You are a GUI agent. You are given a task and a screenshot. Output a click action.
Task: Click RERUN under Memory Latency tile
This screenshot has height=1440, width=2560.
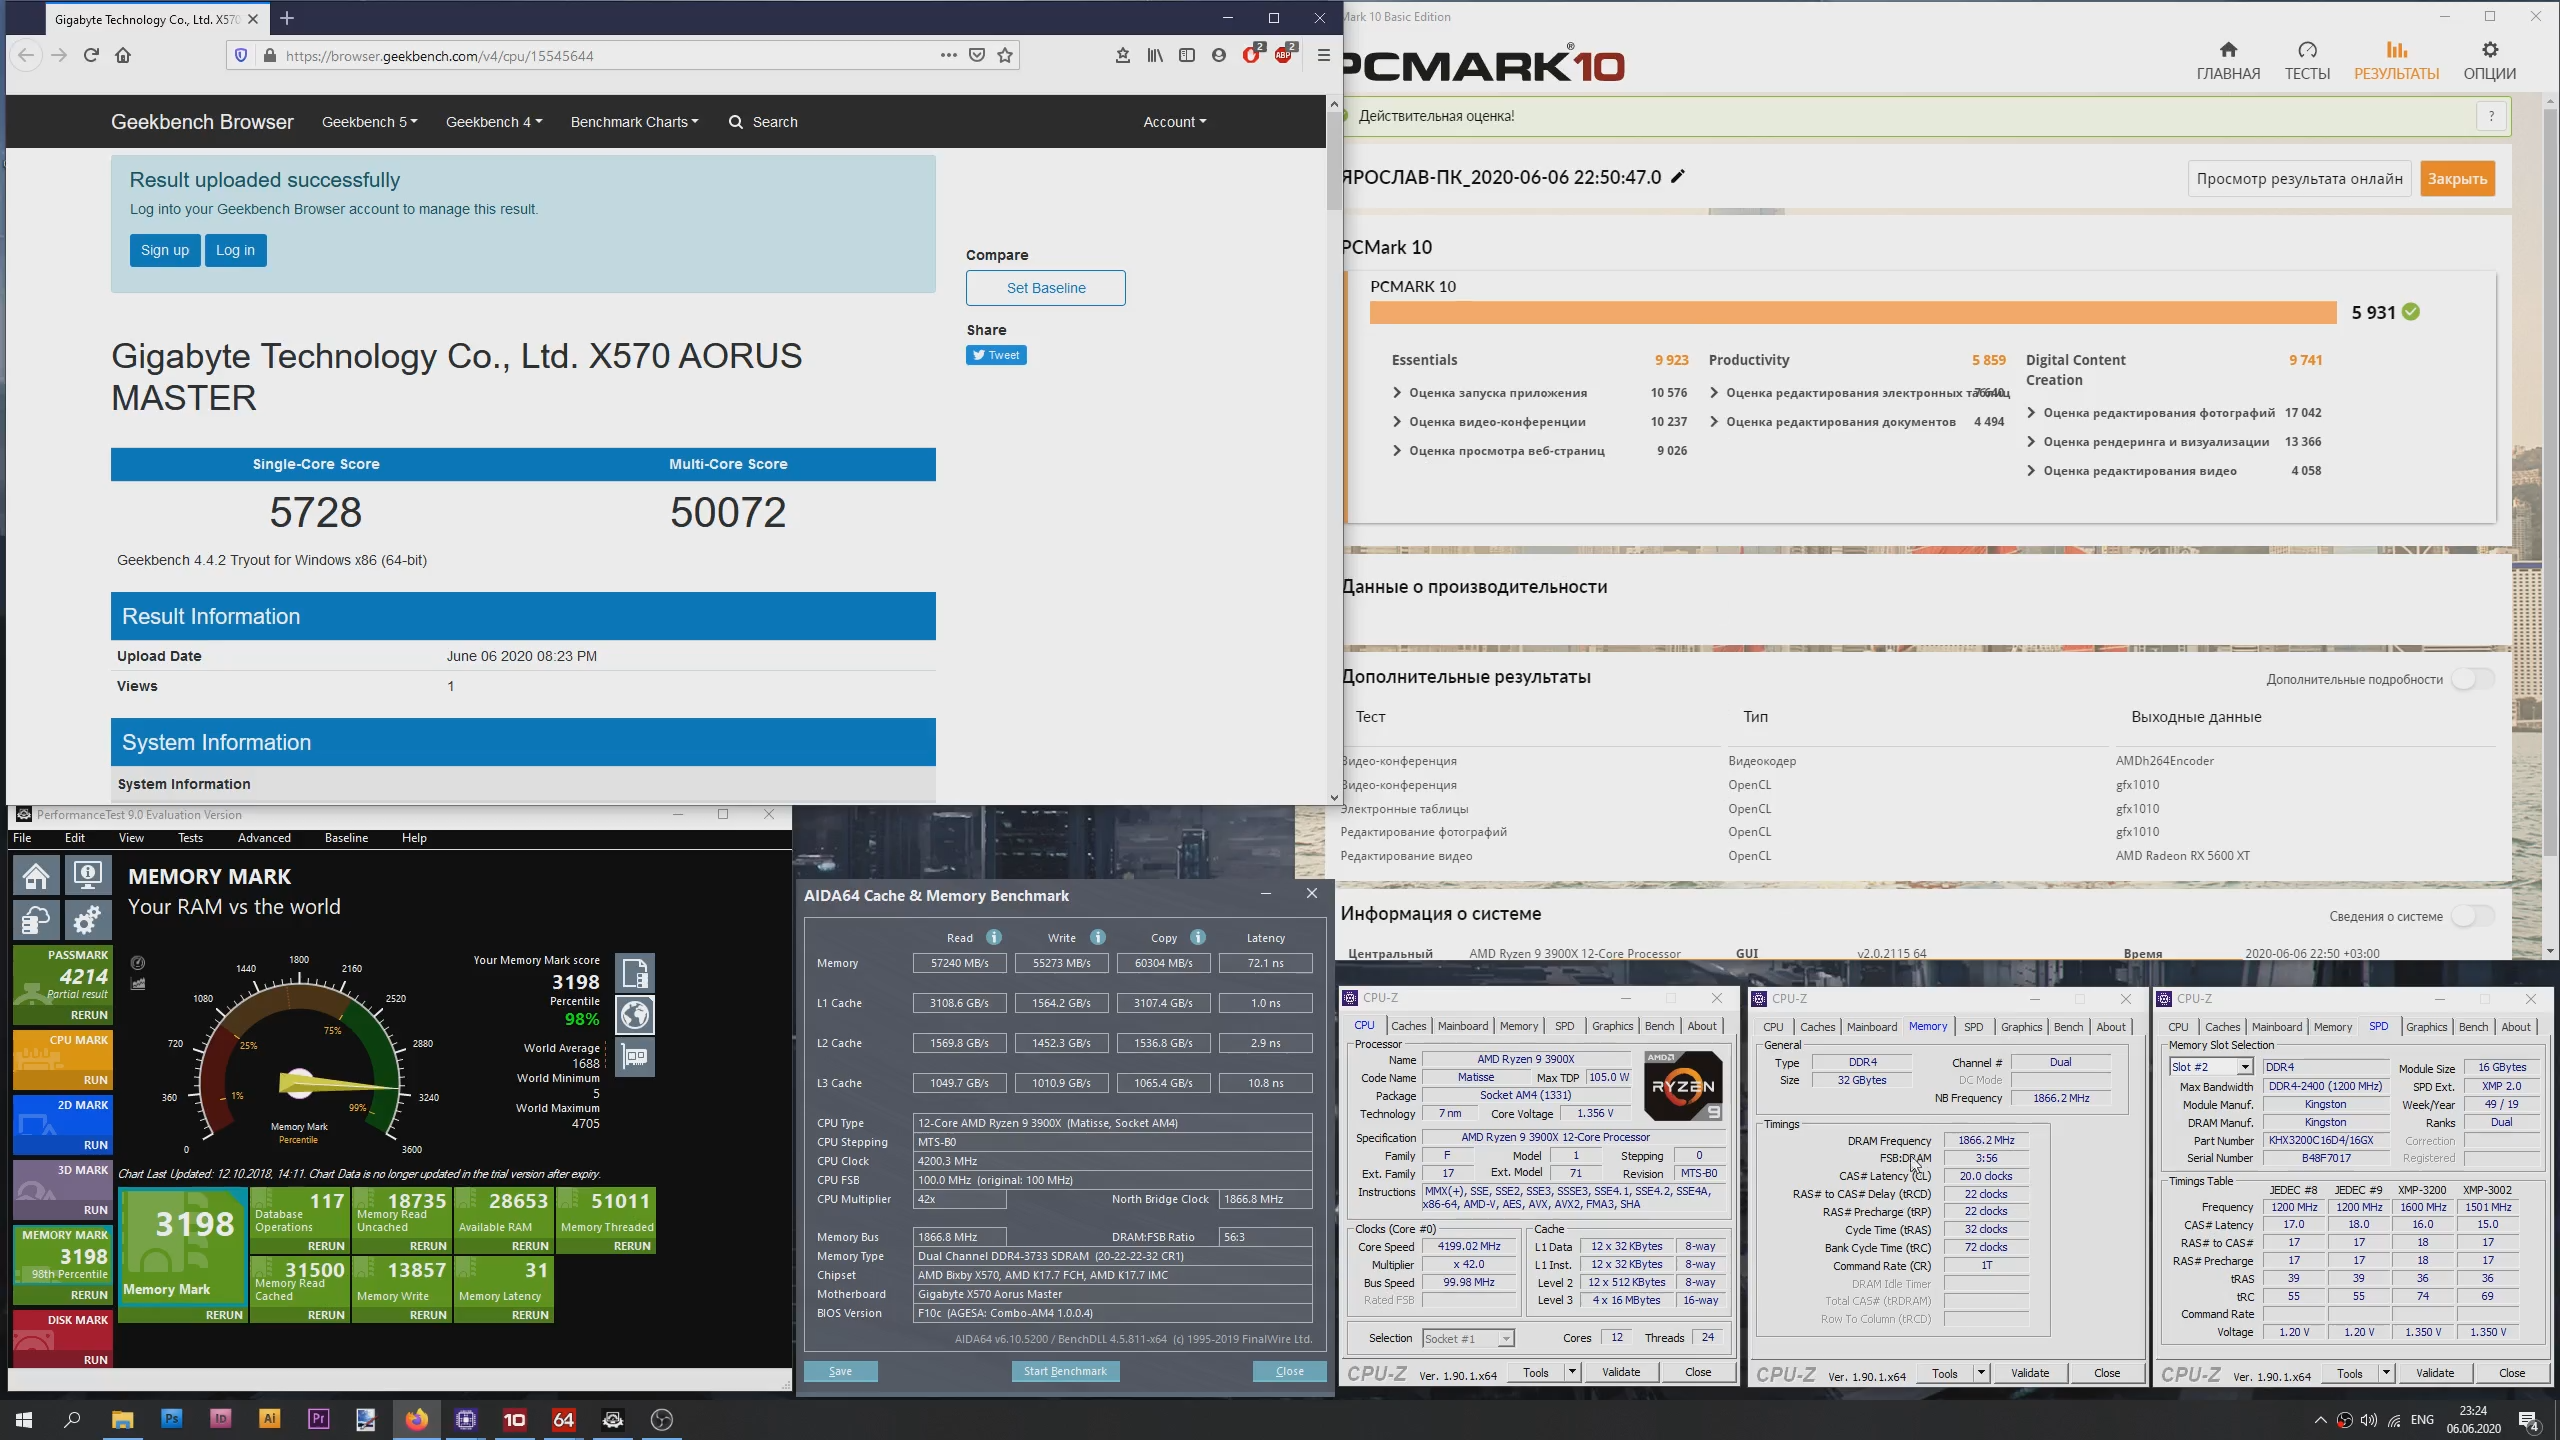(530, 1315)
